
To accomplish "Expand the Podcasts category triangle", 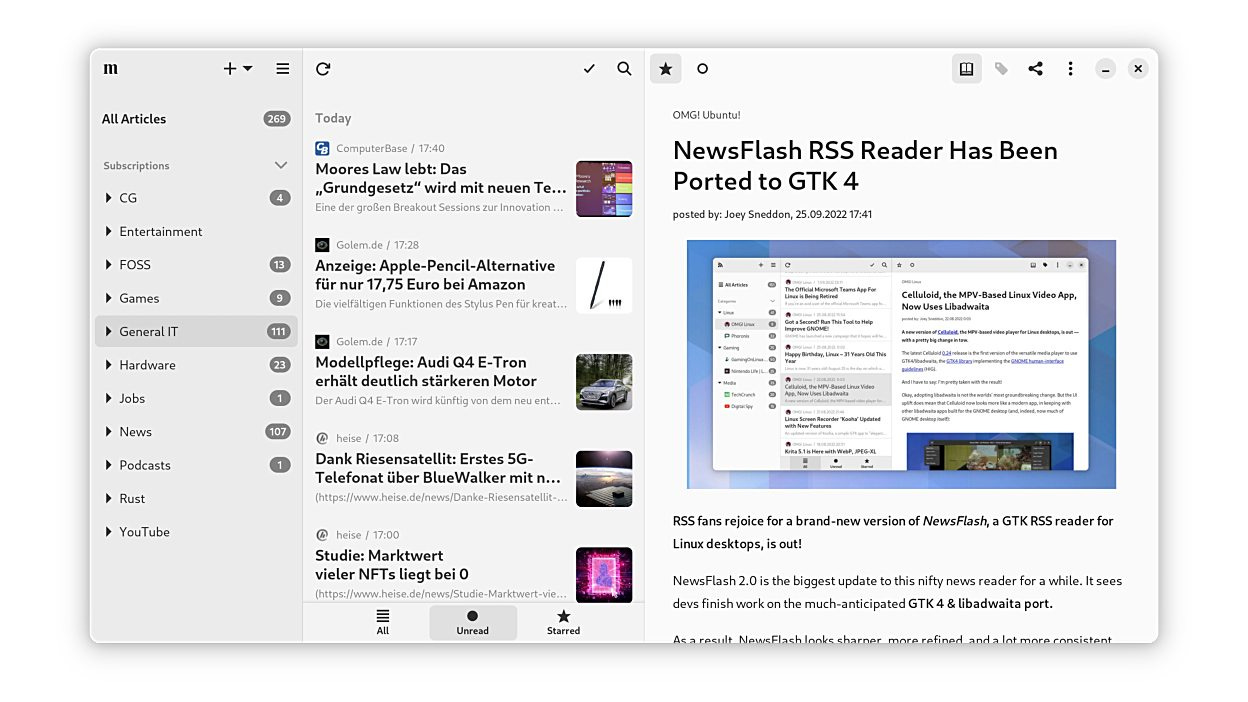I will 108,465.
